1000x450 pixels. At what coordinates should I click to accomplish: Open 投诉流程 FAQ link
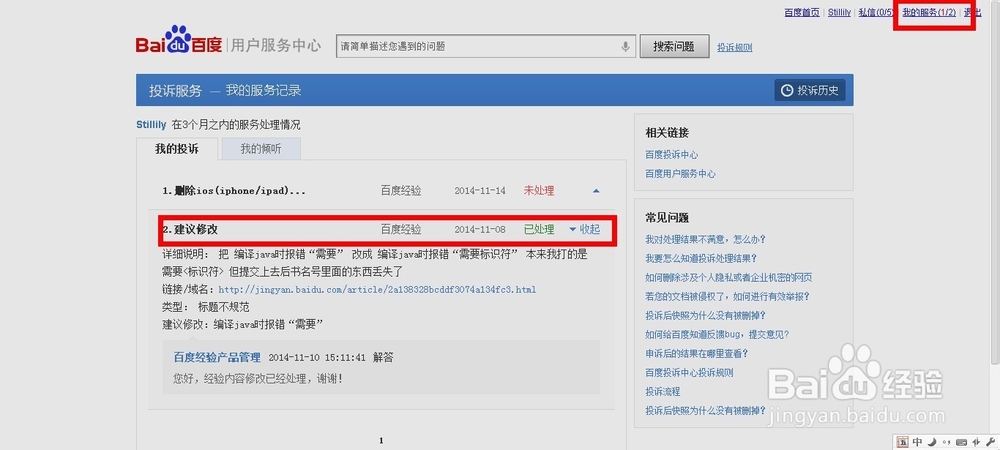tap(663, 391)
